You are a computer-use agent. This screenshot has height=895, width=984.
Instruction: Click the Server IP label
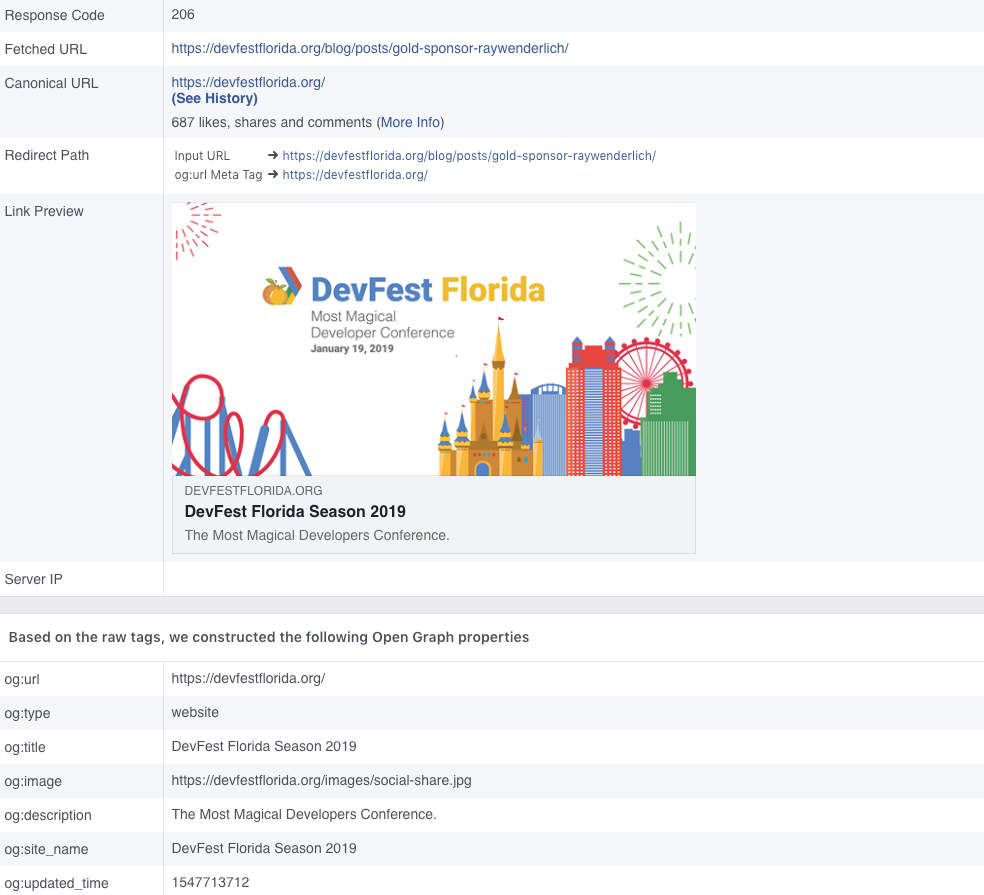point(34,579)
